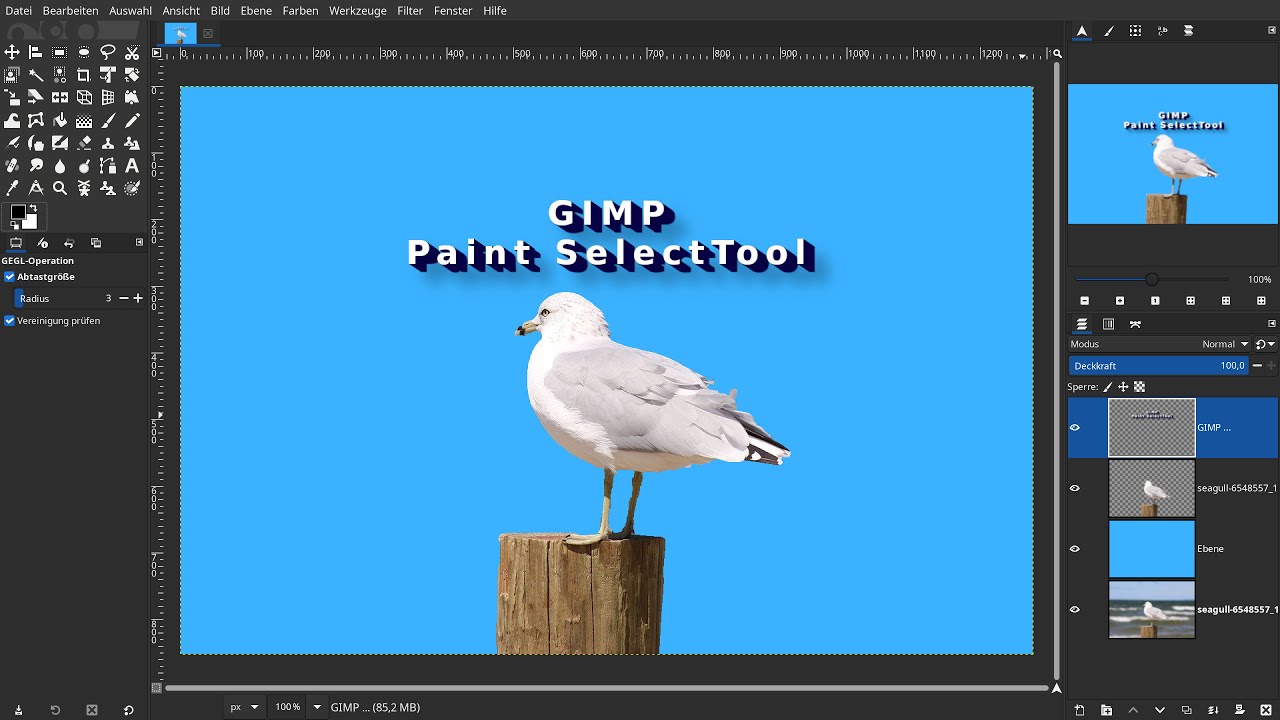Screen dimensions: 1280x720
Task: Select the Paintbrush tool
Action: tap(108, 120)
